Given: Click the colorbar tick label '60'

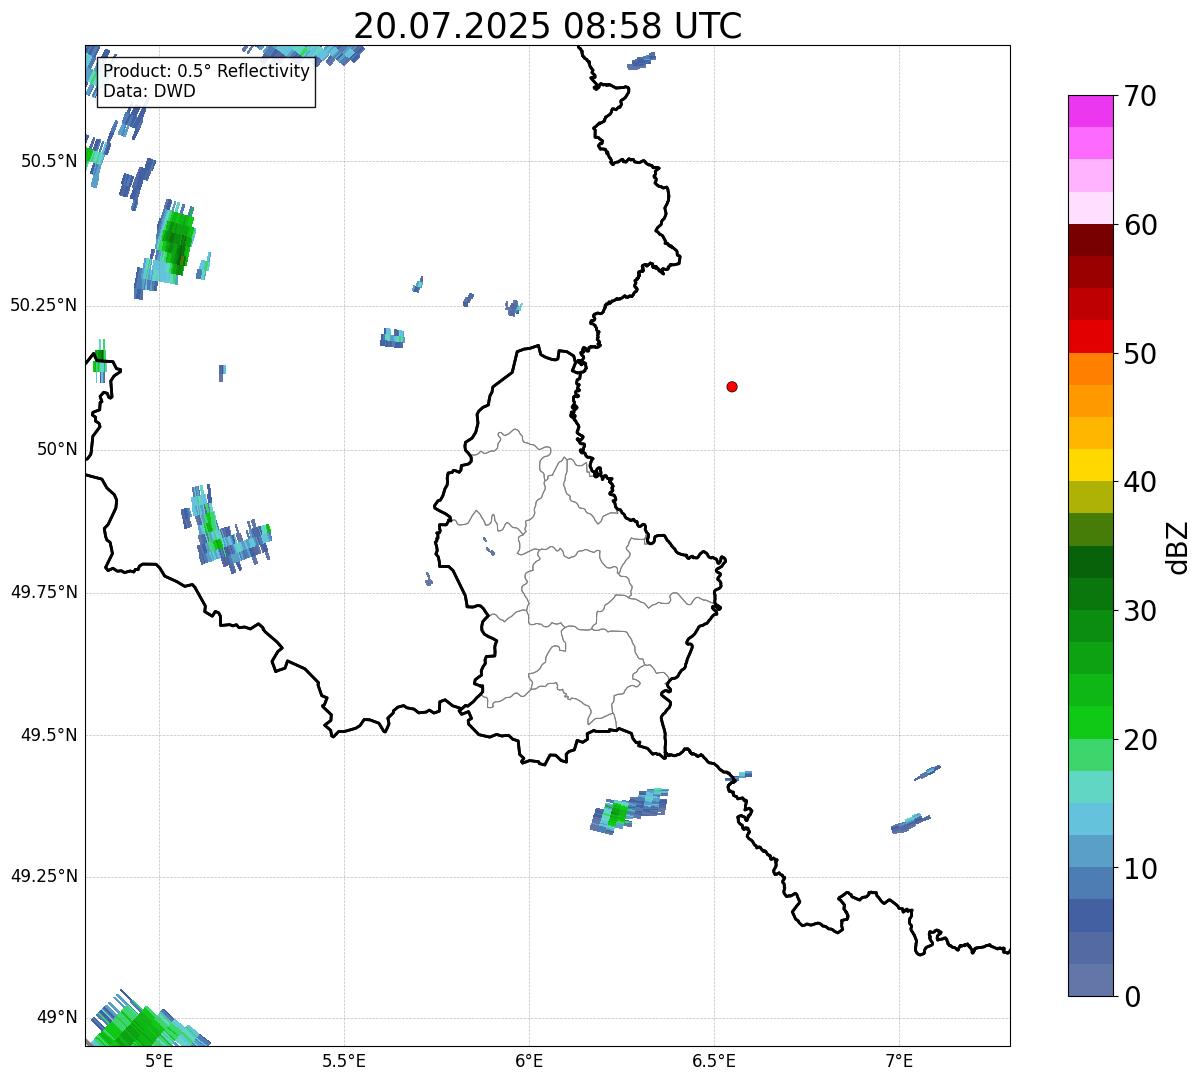Looking at the screenshot, I should pyautogui.click(x=1140, y=226).
